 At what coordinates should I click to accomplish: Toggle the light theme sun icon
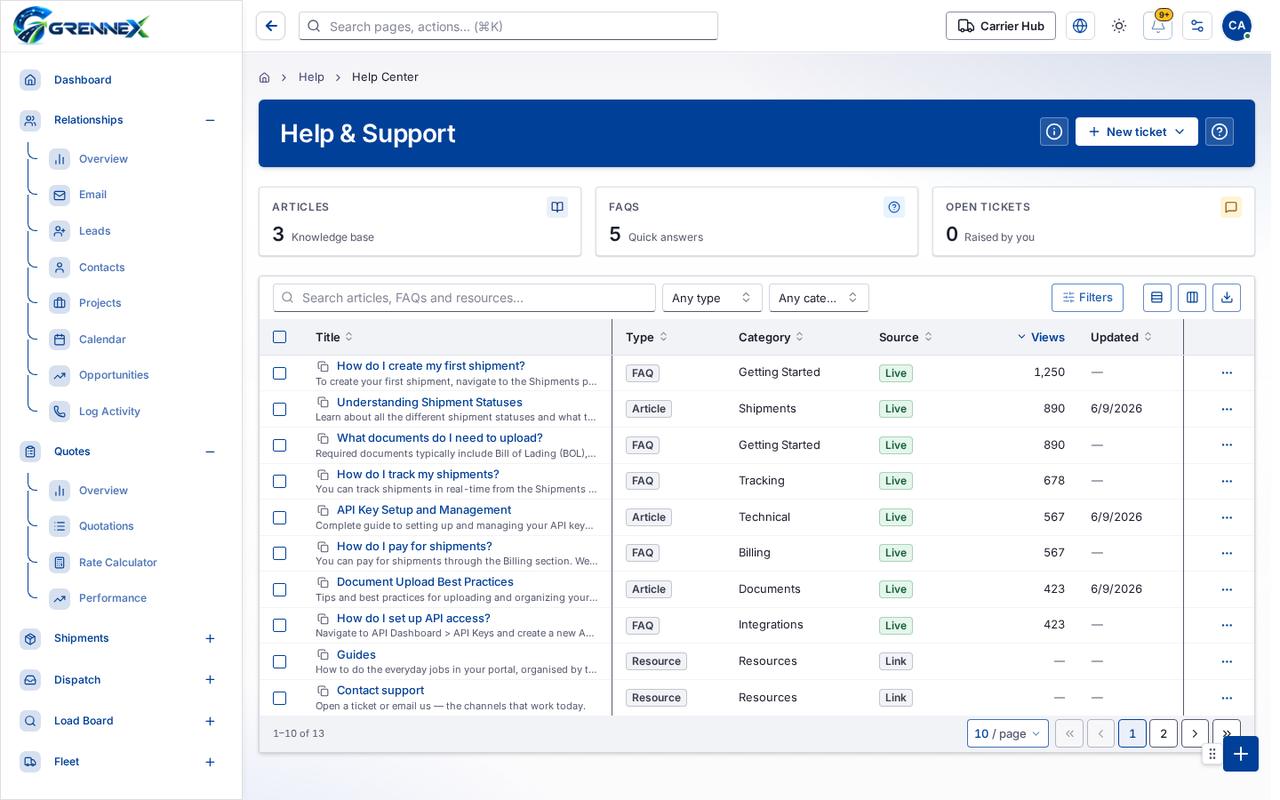click(x=1119, y=26)
